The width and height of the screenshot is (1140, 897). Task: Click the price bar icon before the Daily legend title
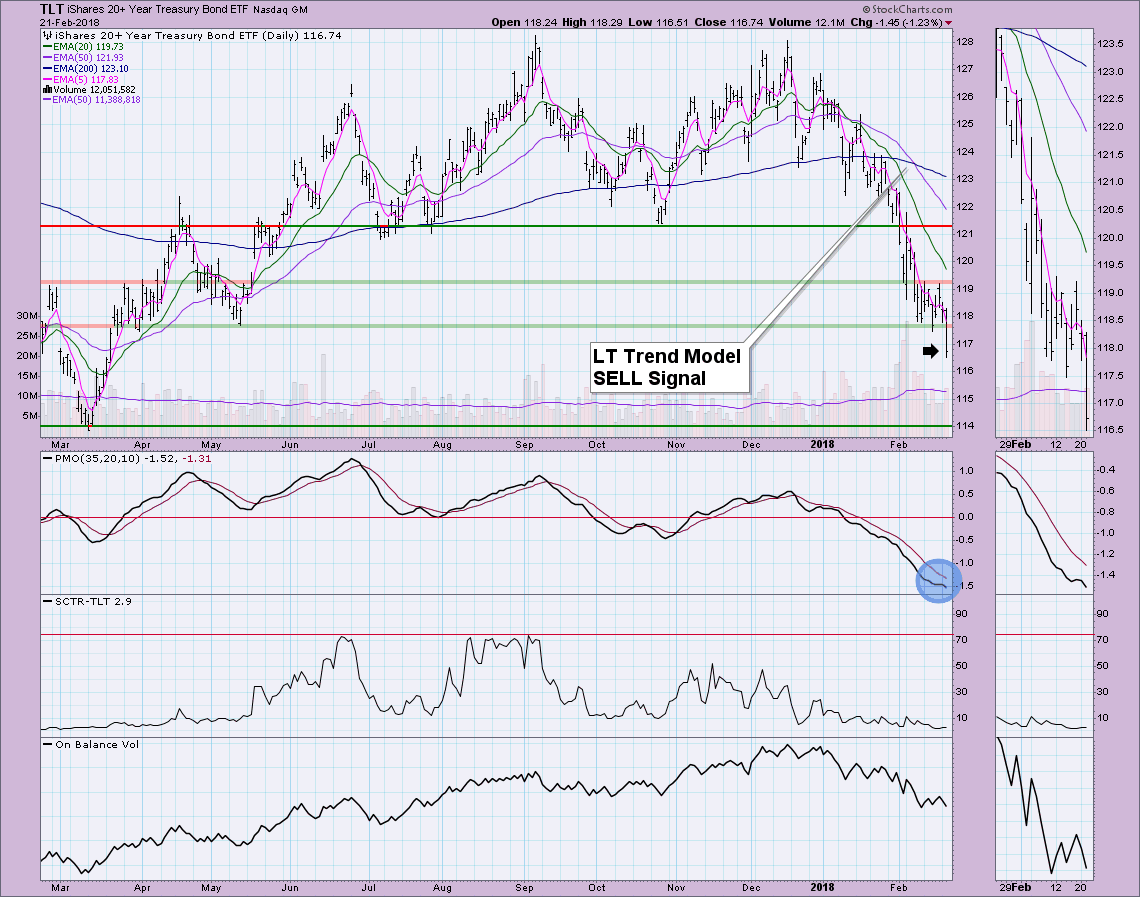point(48,35)
